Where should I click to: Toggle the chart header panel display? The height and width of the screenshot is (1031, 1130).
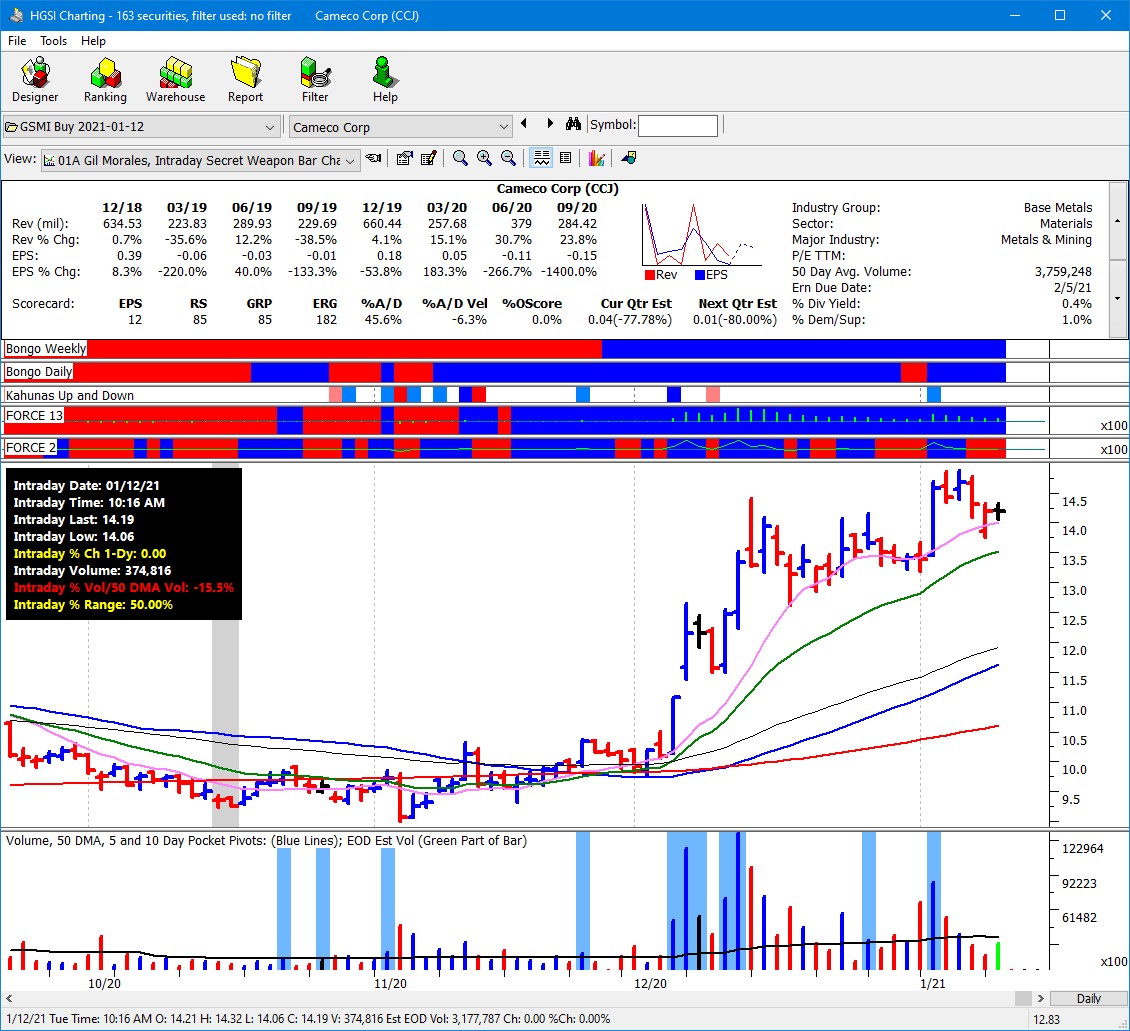coord(541,159)
